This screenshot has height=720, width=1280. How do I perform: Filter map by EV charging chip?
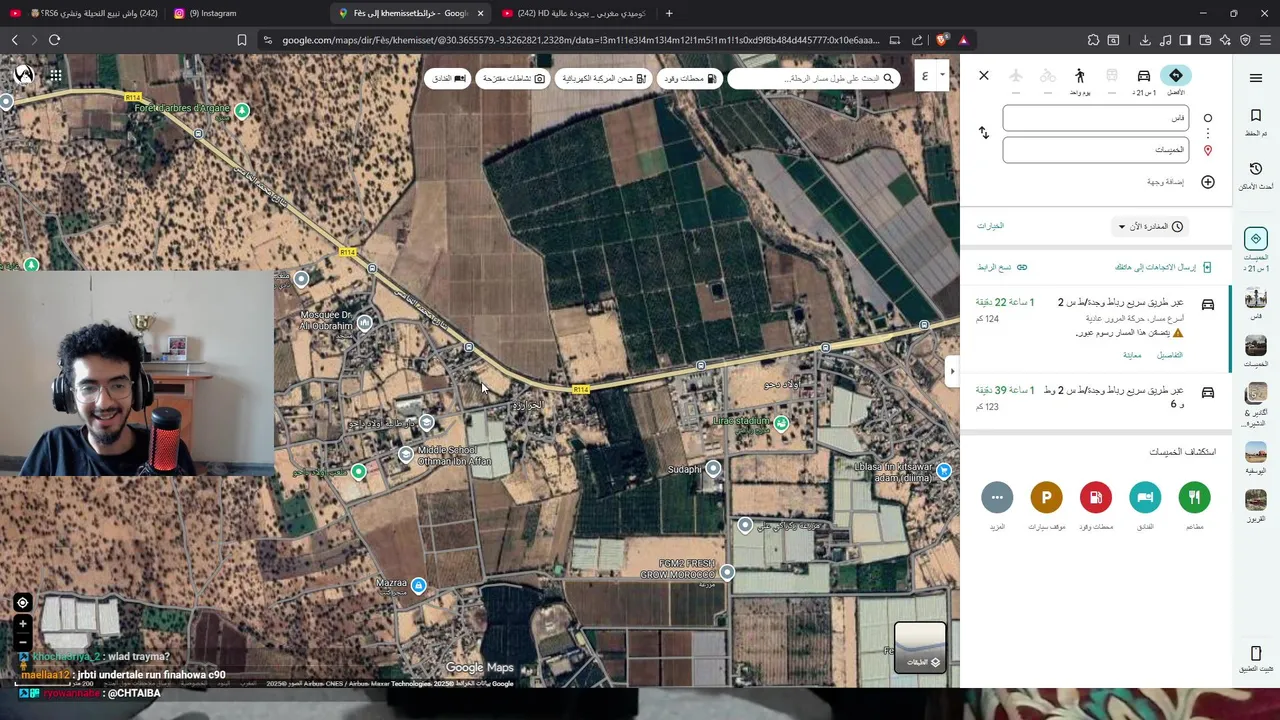(604, 78)
